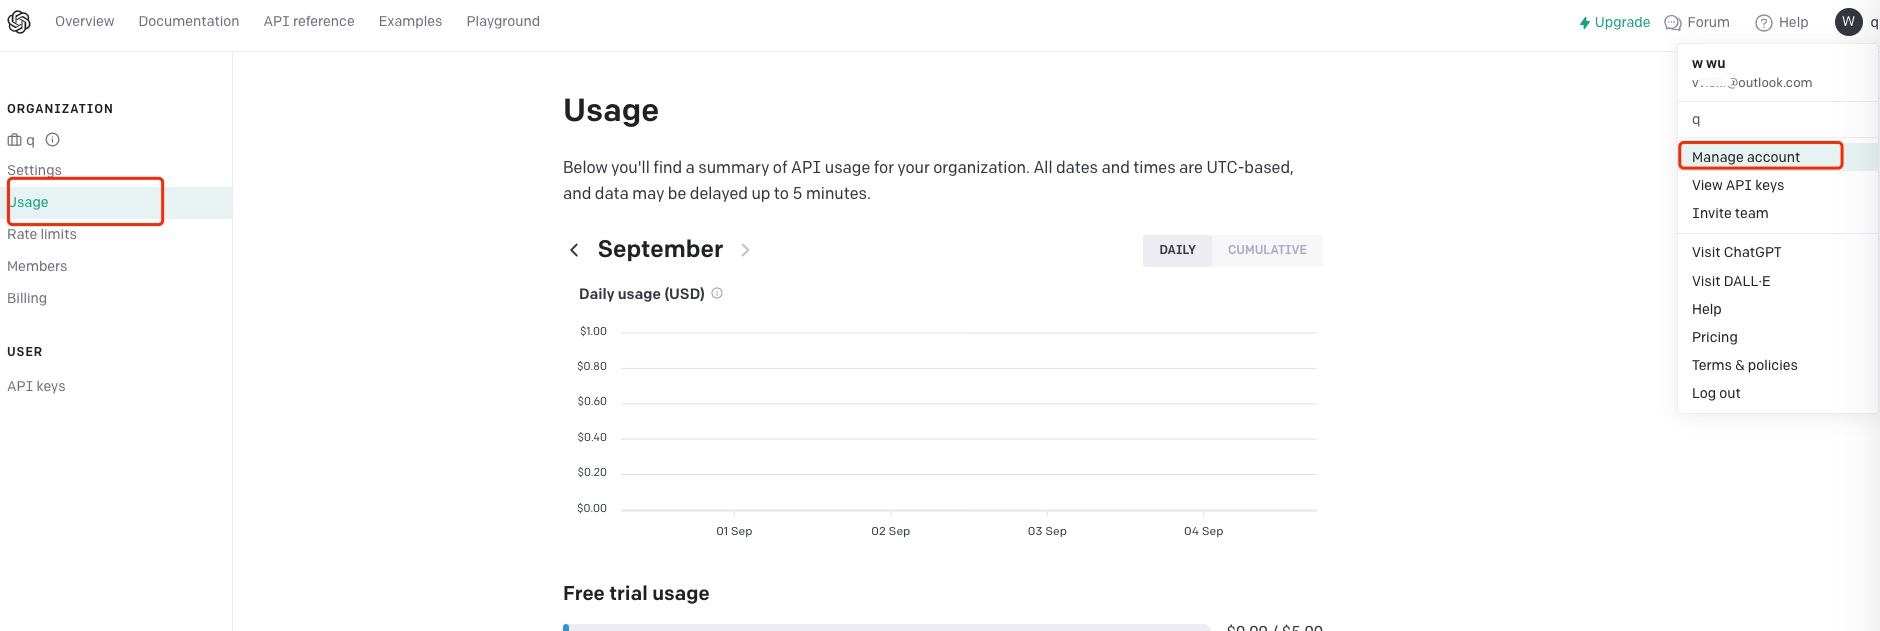Click the free trial usage progress bar

coord(886,626)
